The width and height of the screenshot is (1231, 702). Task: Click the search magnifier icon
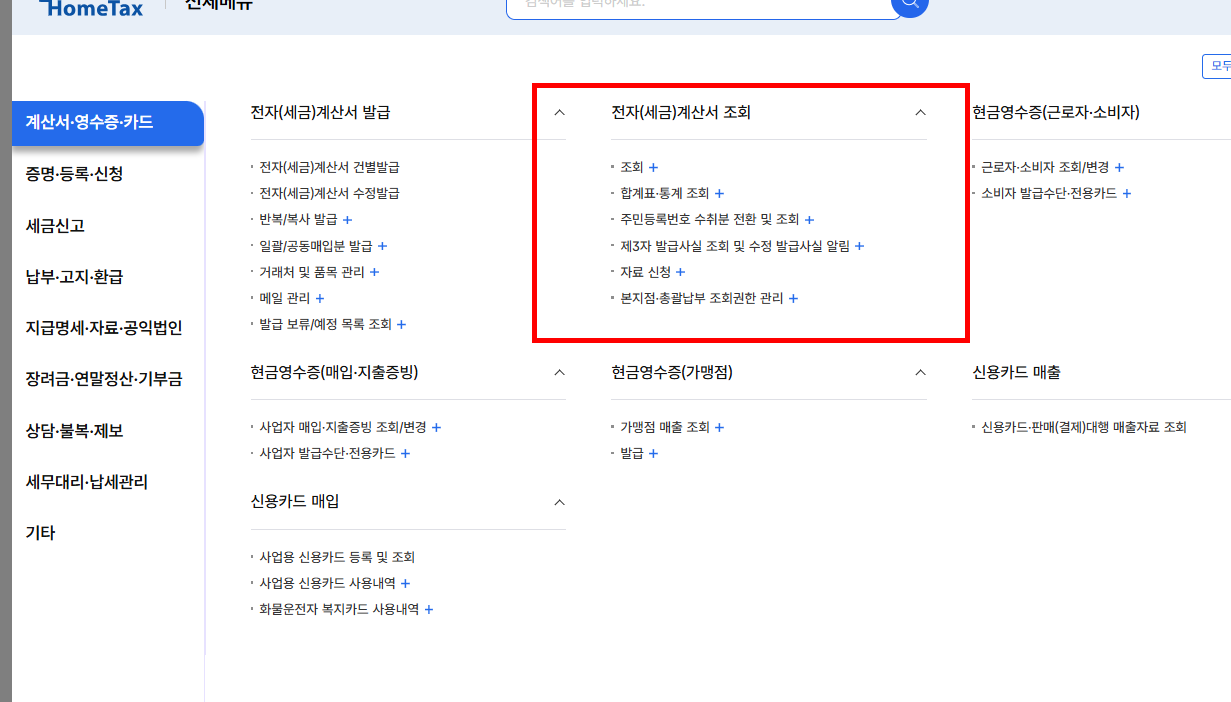pos(909,5)
